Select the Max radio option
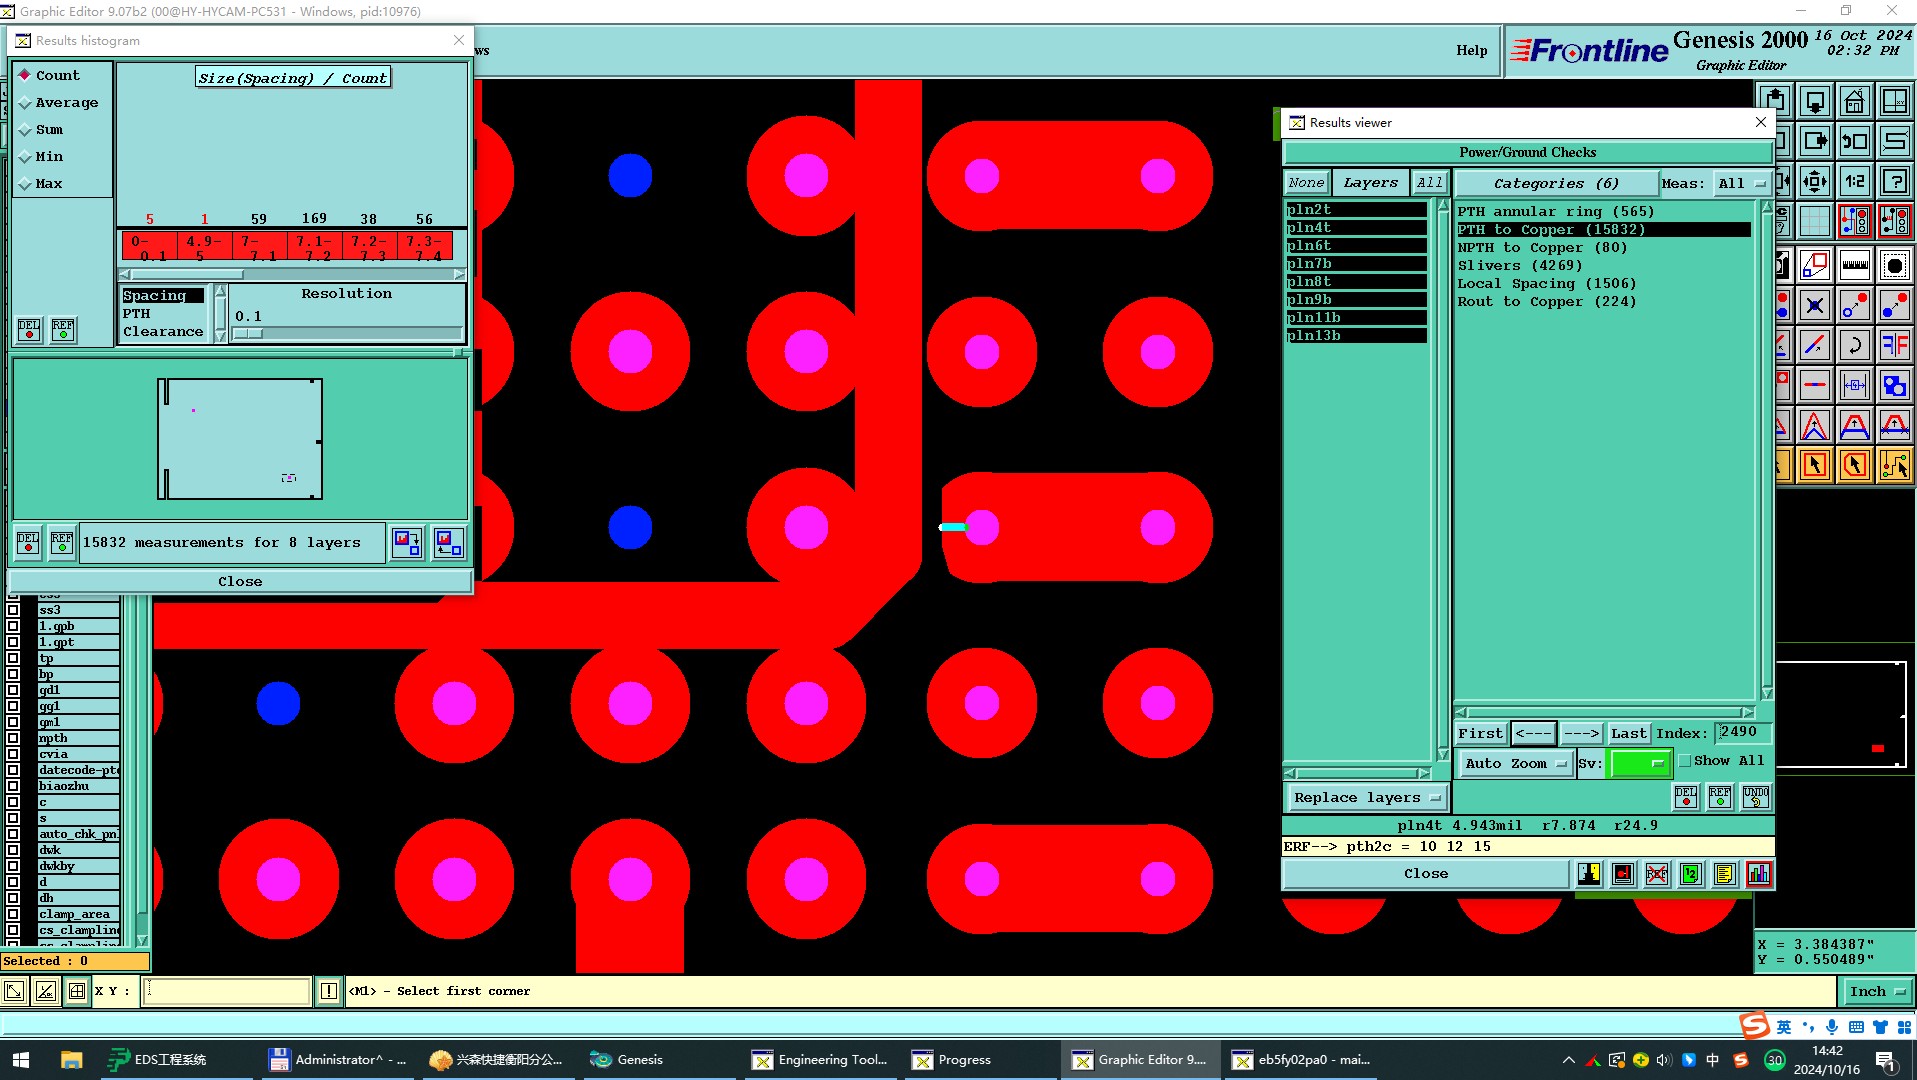 tap(41, 183)
